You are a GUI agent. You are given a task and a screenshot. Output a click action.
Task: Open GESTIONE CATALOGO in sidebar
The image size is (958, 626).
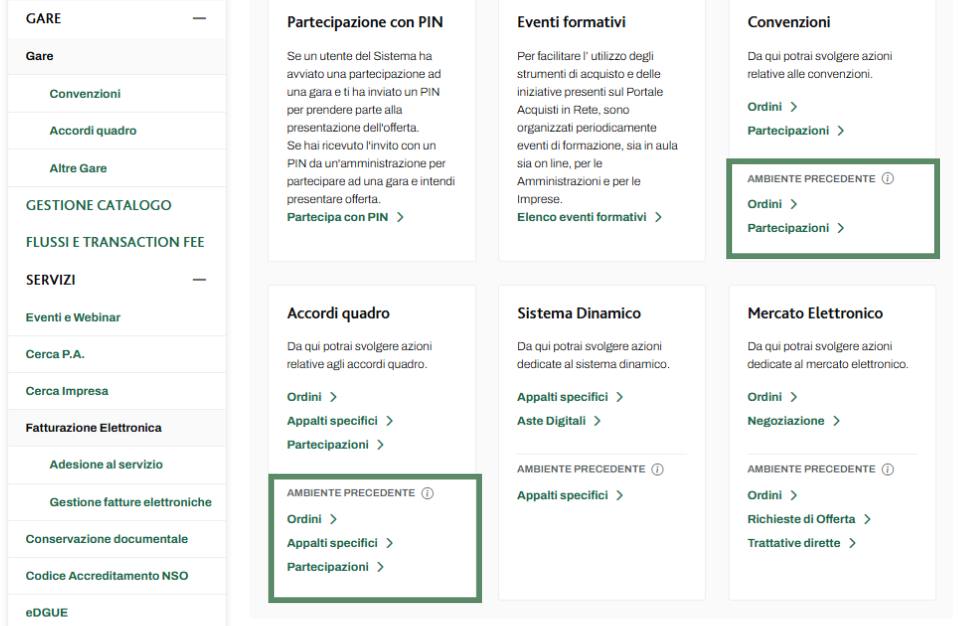coord(98,205)
